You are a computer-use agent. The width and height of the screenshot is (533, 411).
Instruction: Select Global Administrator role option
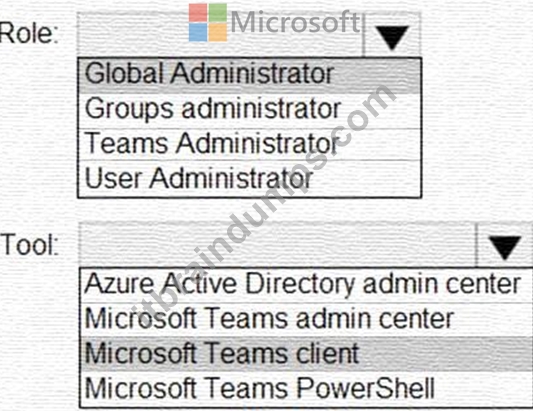[x=250, y=74]
